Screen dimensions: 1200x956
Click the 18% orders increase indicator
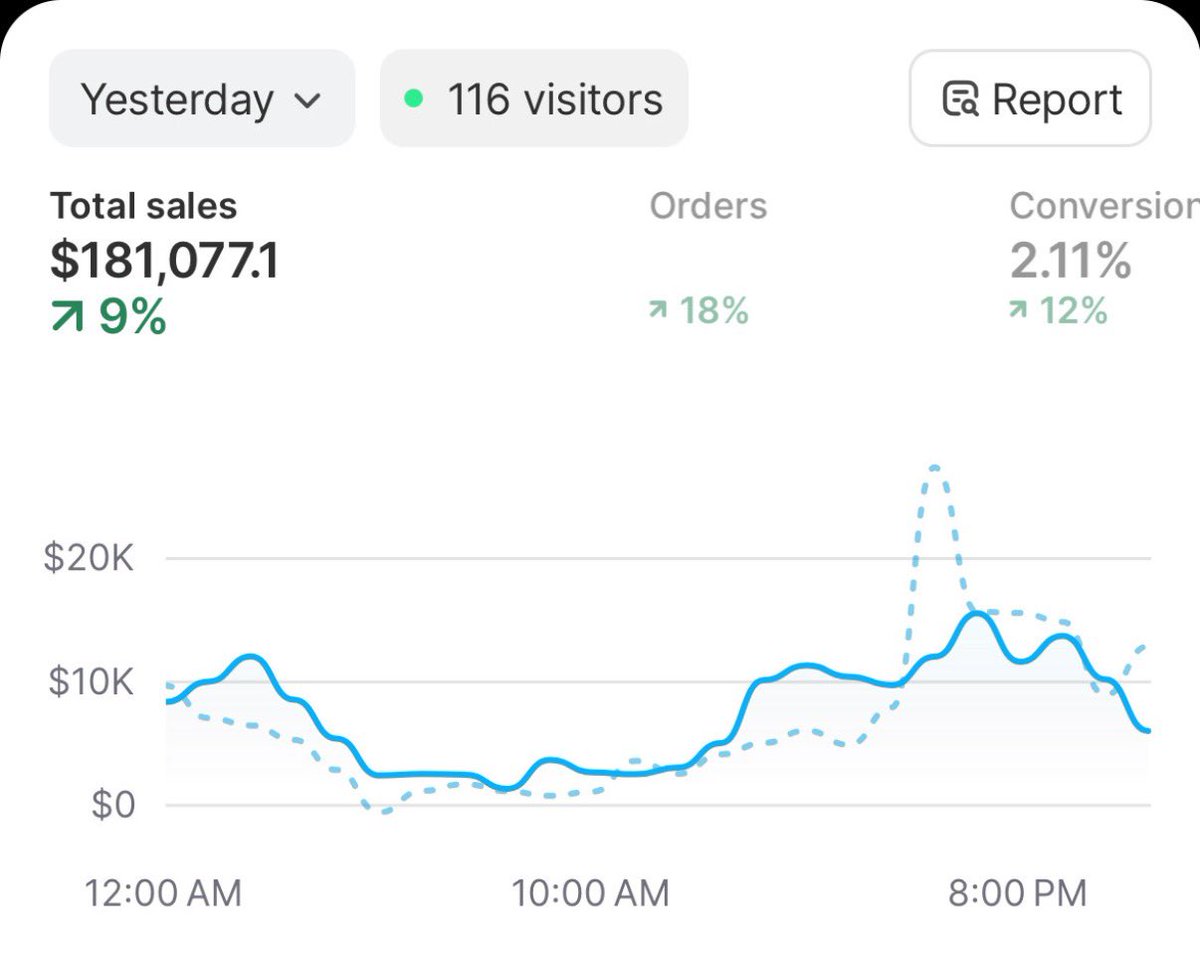coord(698,311)
